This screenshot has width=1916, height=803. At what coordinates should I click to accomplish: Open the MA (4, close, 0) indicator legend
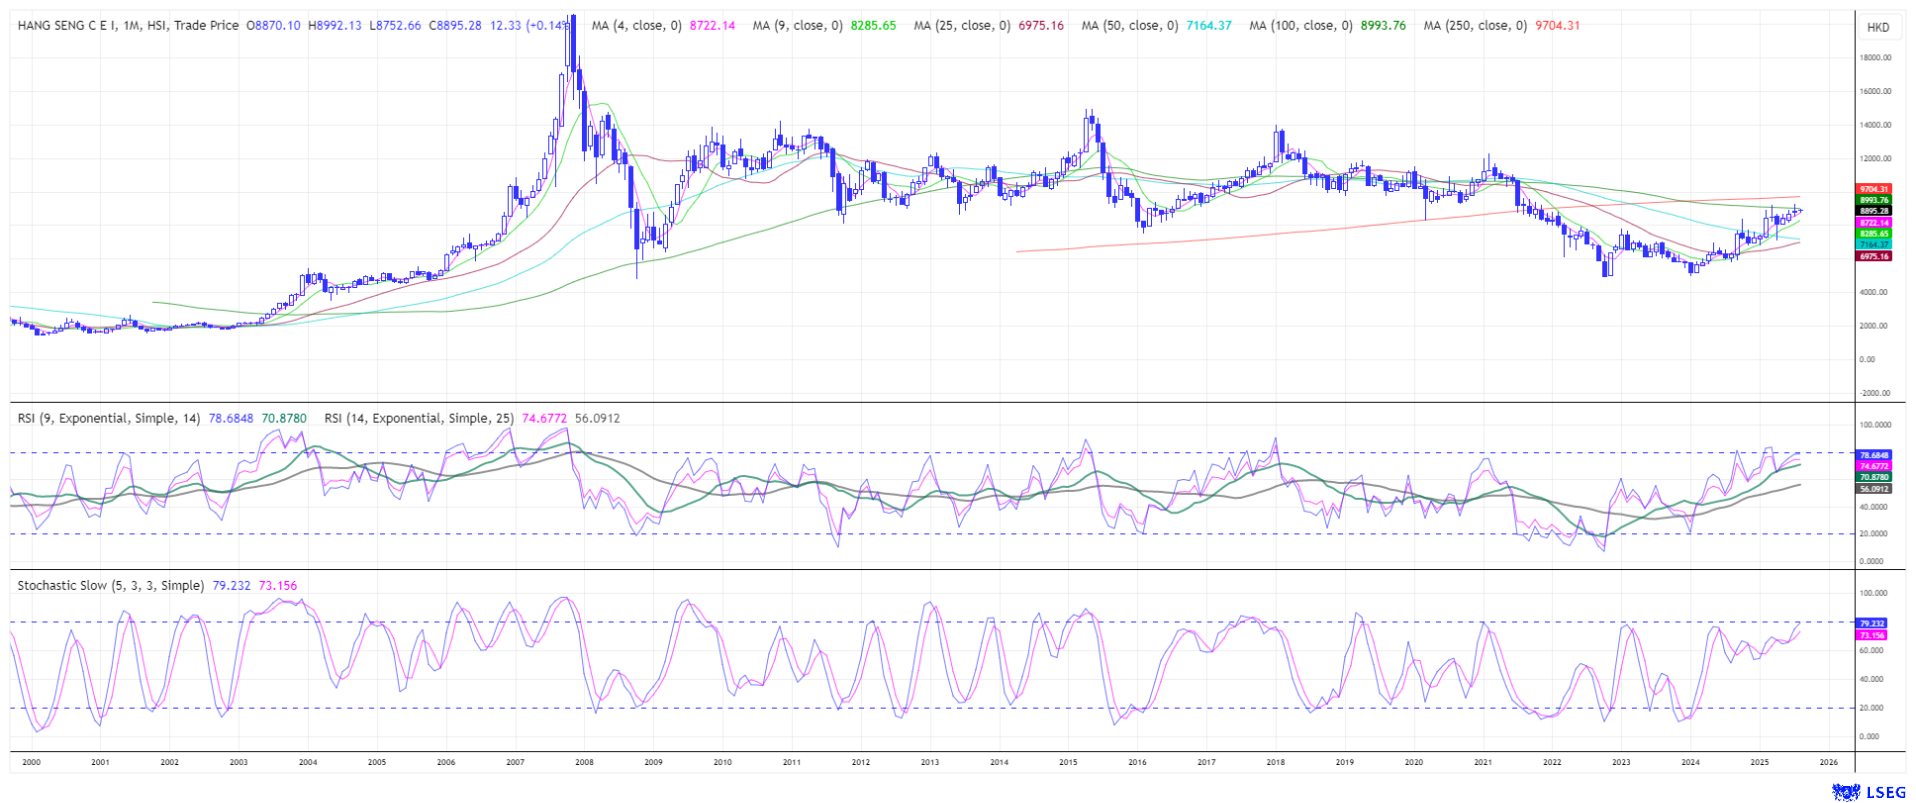[636, 26]
